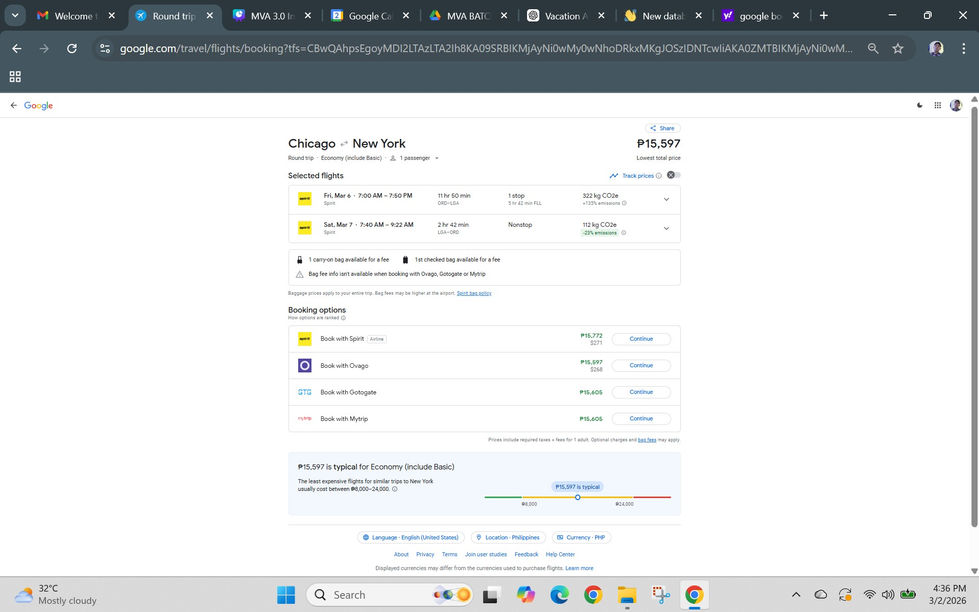Open the About footer link
The height and width of the screenshot is (612, 979).
click(401, 555)
